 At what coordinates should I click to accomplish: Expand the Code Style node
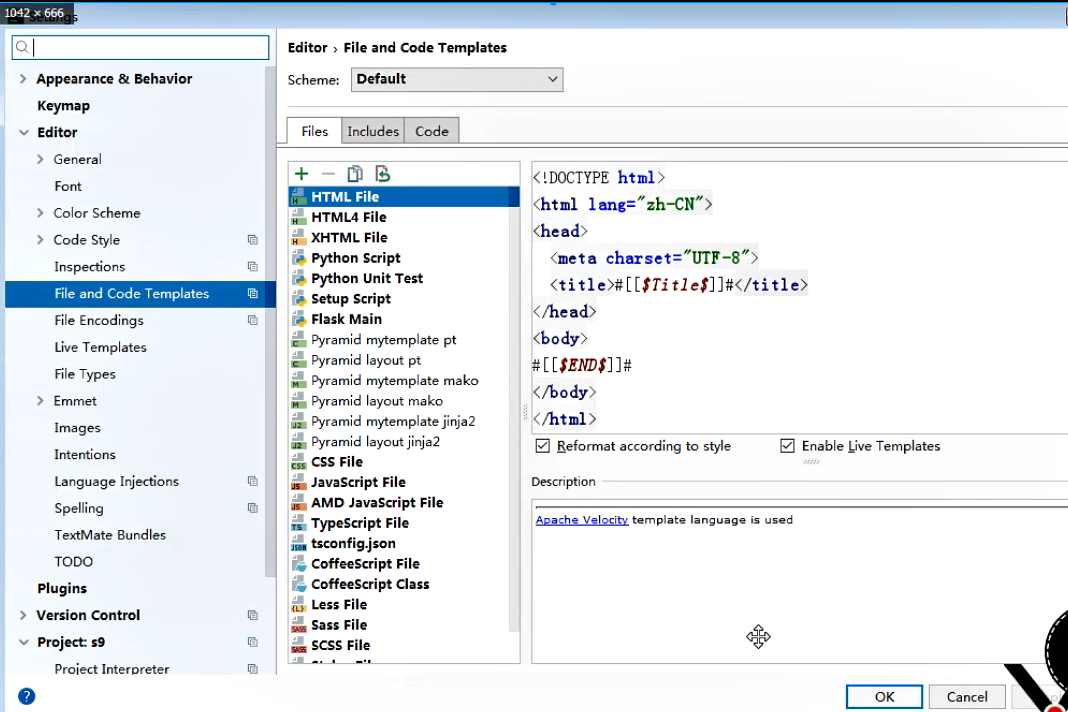tap(40, 240)
